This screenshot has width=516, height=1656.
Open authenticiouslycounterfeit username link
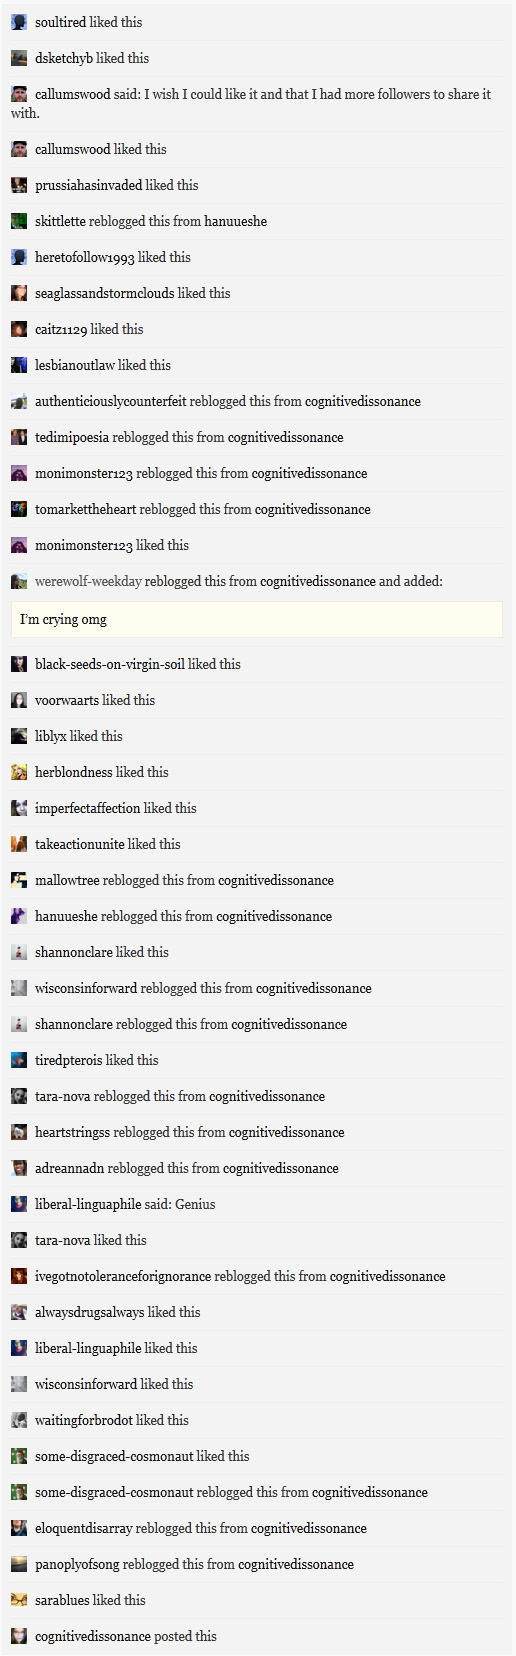pyautogui.click(x=111, y=401)
